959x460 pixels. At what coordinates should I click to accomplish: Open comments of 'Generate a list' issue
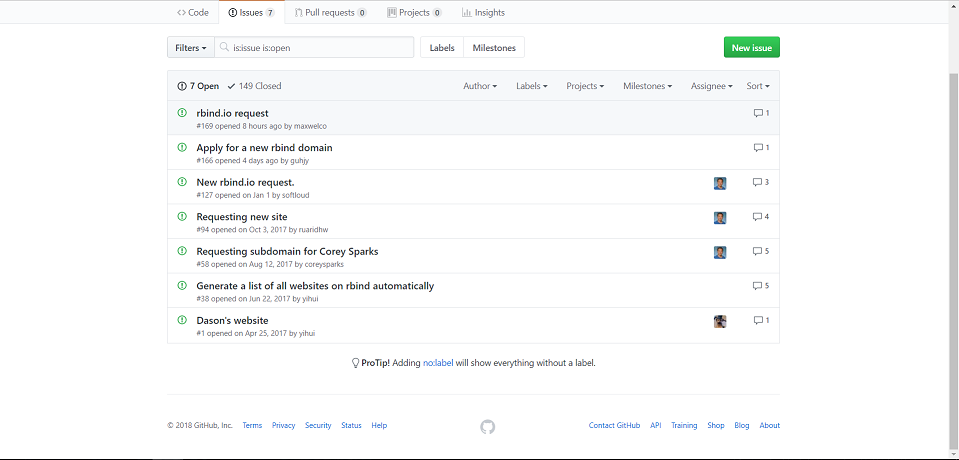761,286
